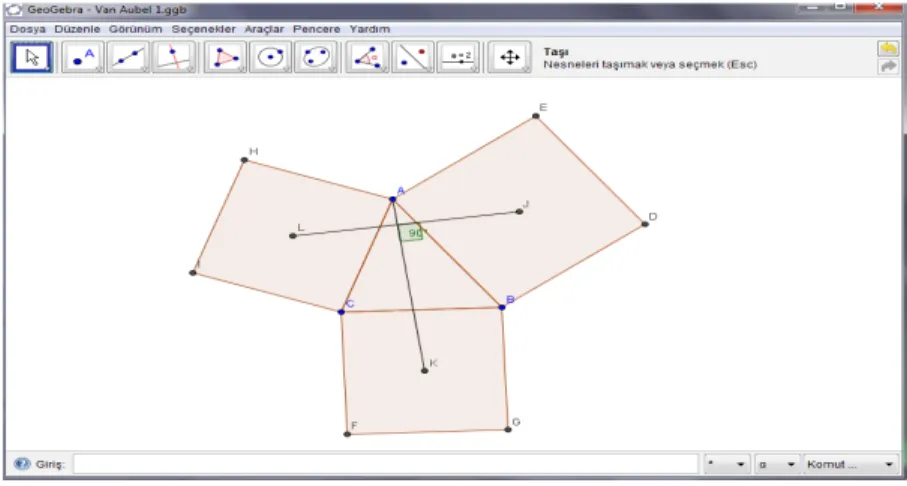Open the Komut command dropdown
The image size is (907, 486).
pyautogui.click(x=850, y=464)
